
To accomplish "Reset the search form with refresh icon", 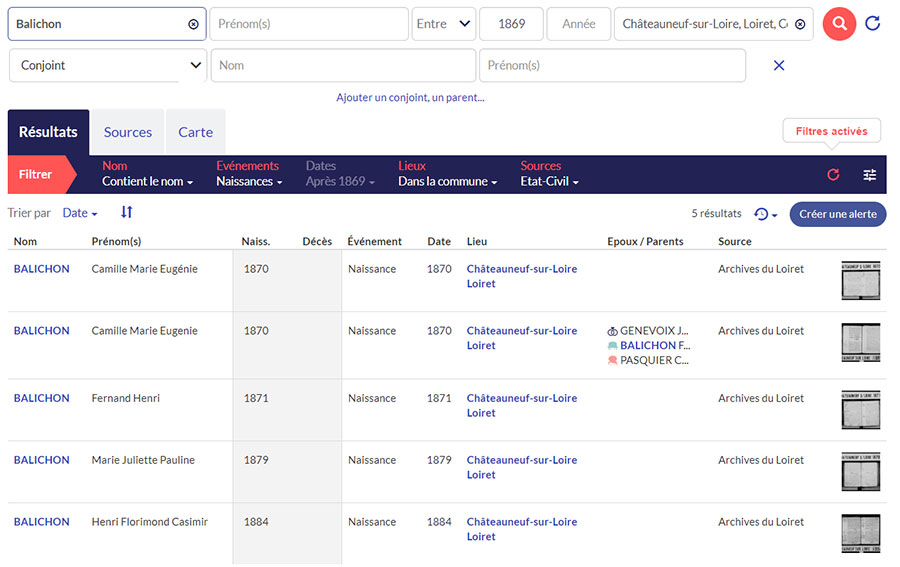I will click(x=873, y=23).
